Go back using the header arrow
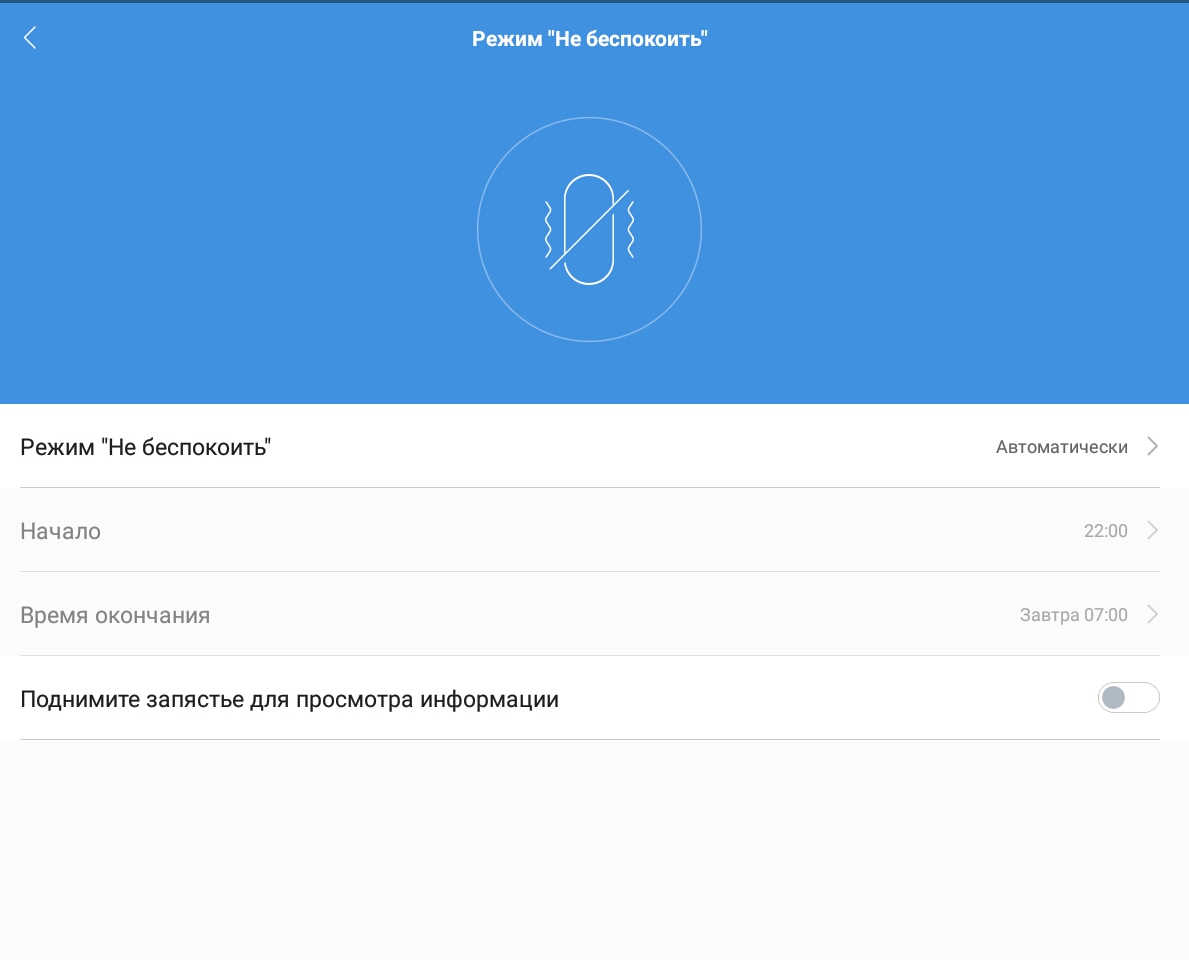 pos(30,38)
